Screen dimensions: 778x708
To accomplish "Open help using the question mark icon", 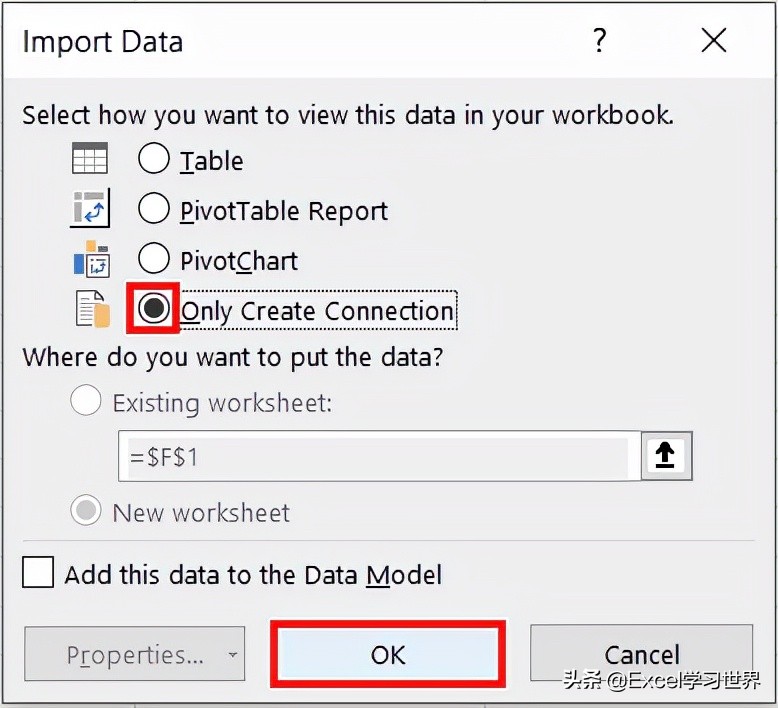I will pyautogui.click(x=599, y=40).
